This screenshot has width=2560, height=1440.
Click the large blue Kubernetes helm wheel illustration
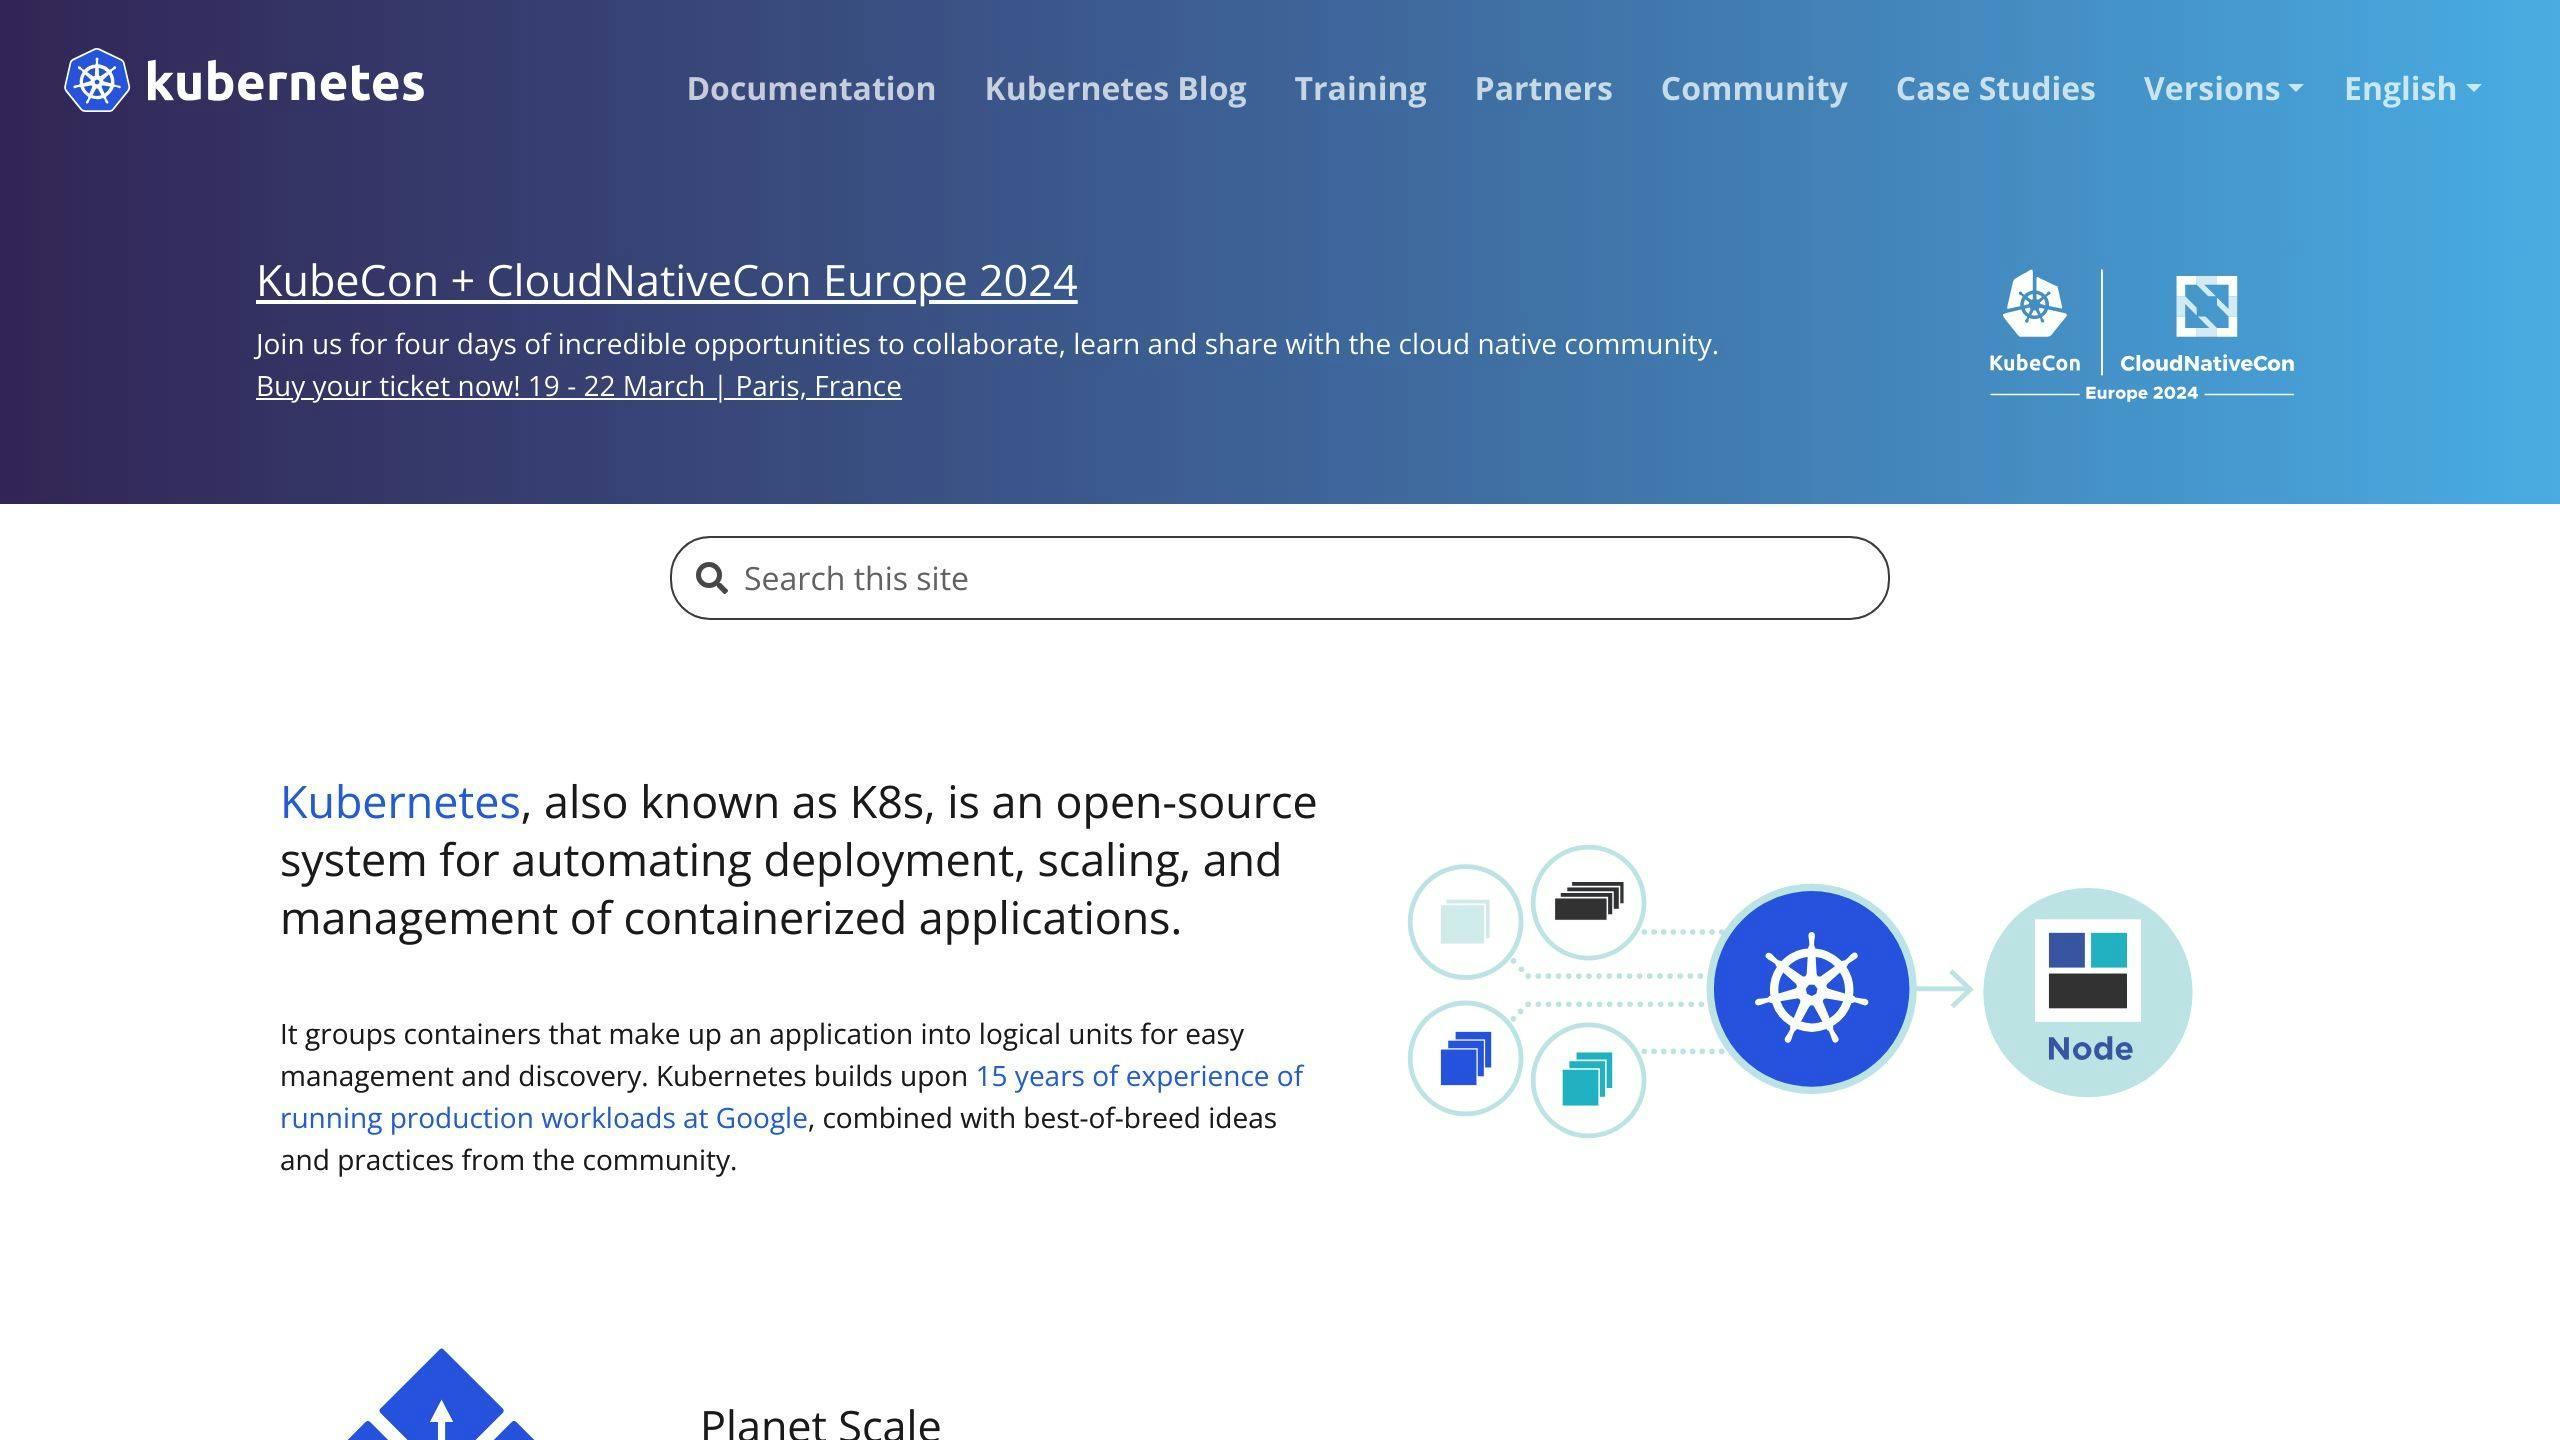(1814, 988)
